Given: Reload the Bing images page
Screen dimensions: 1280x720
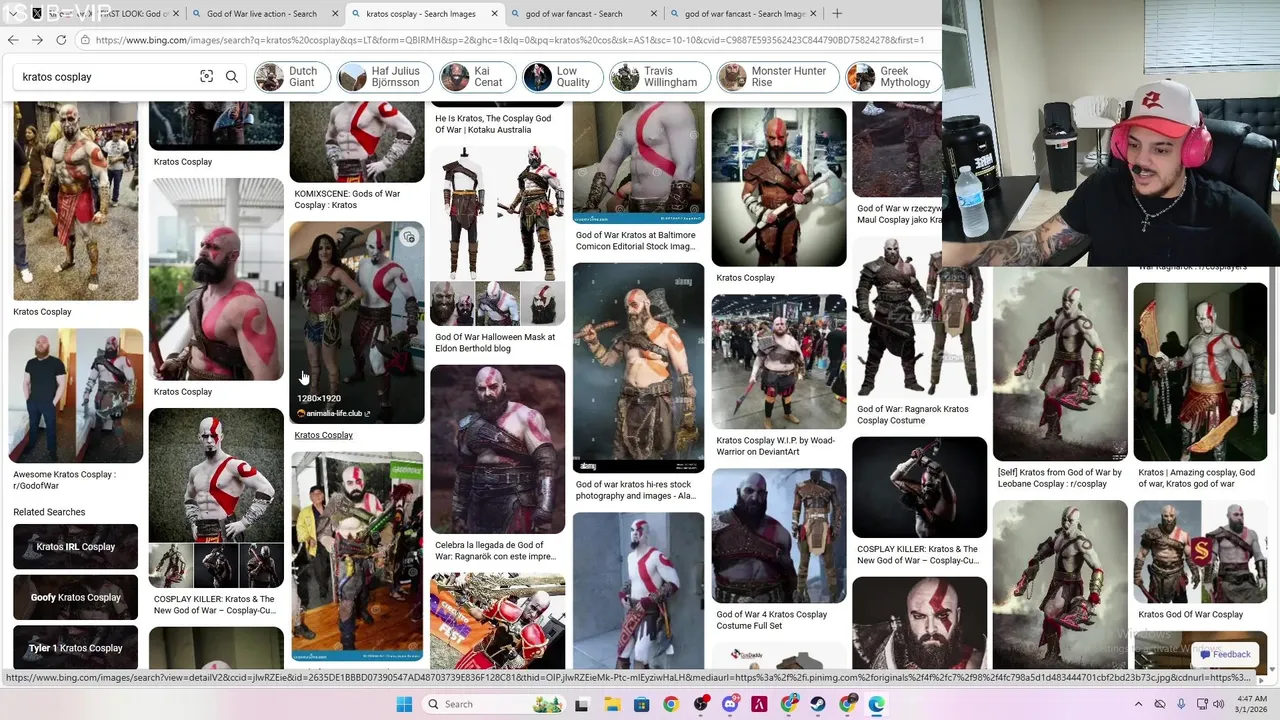Looking at the screenshot, I should tap(61, 40).
